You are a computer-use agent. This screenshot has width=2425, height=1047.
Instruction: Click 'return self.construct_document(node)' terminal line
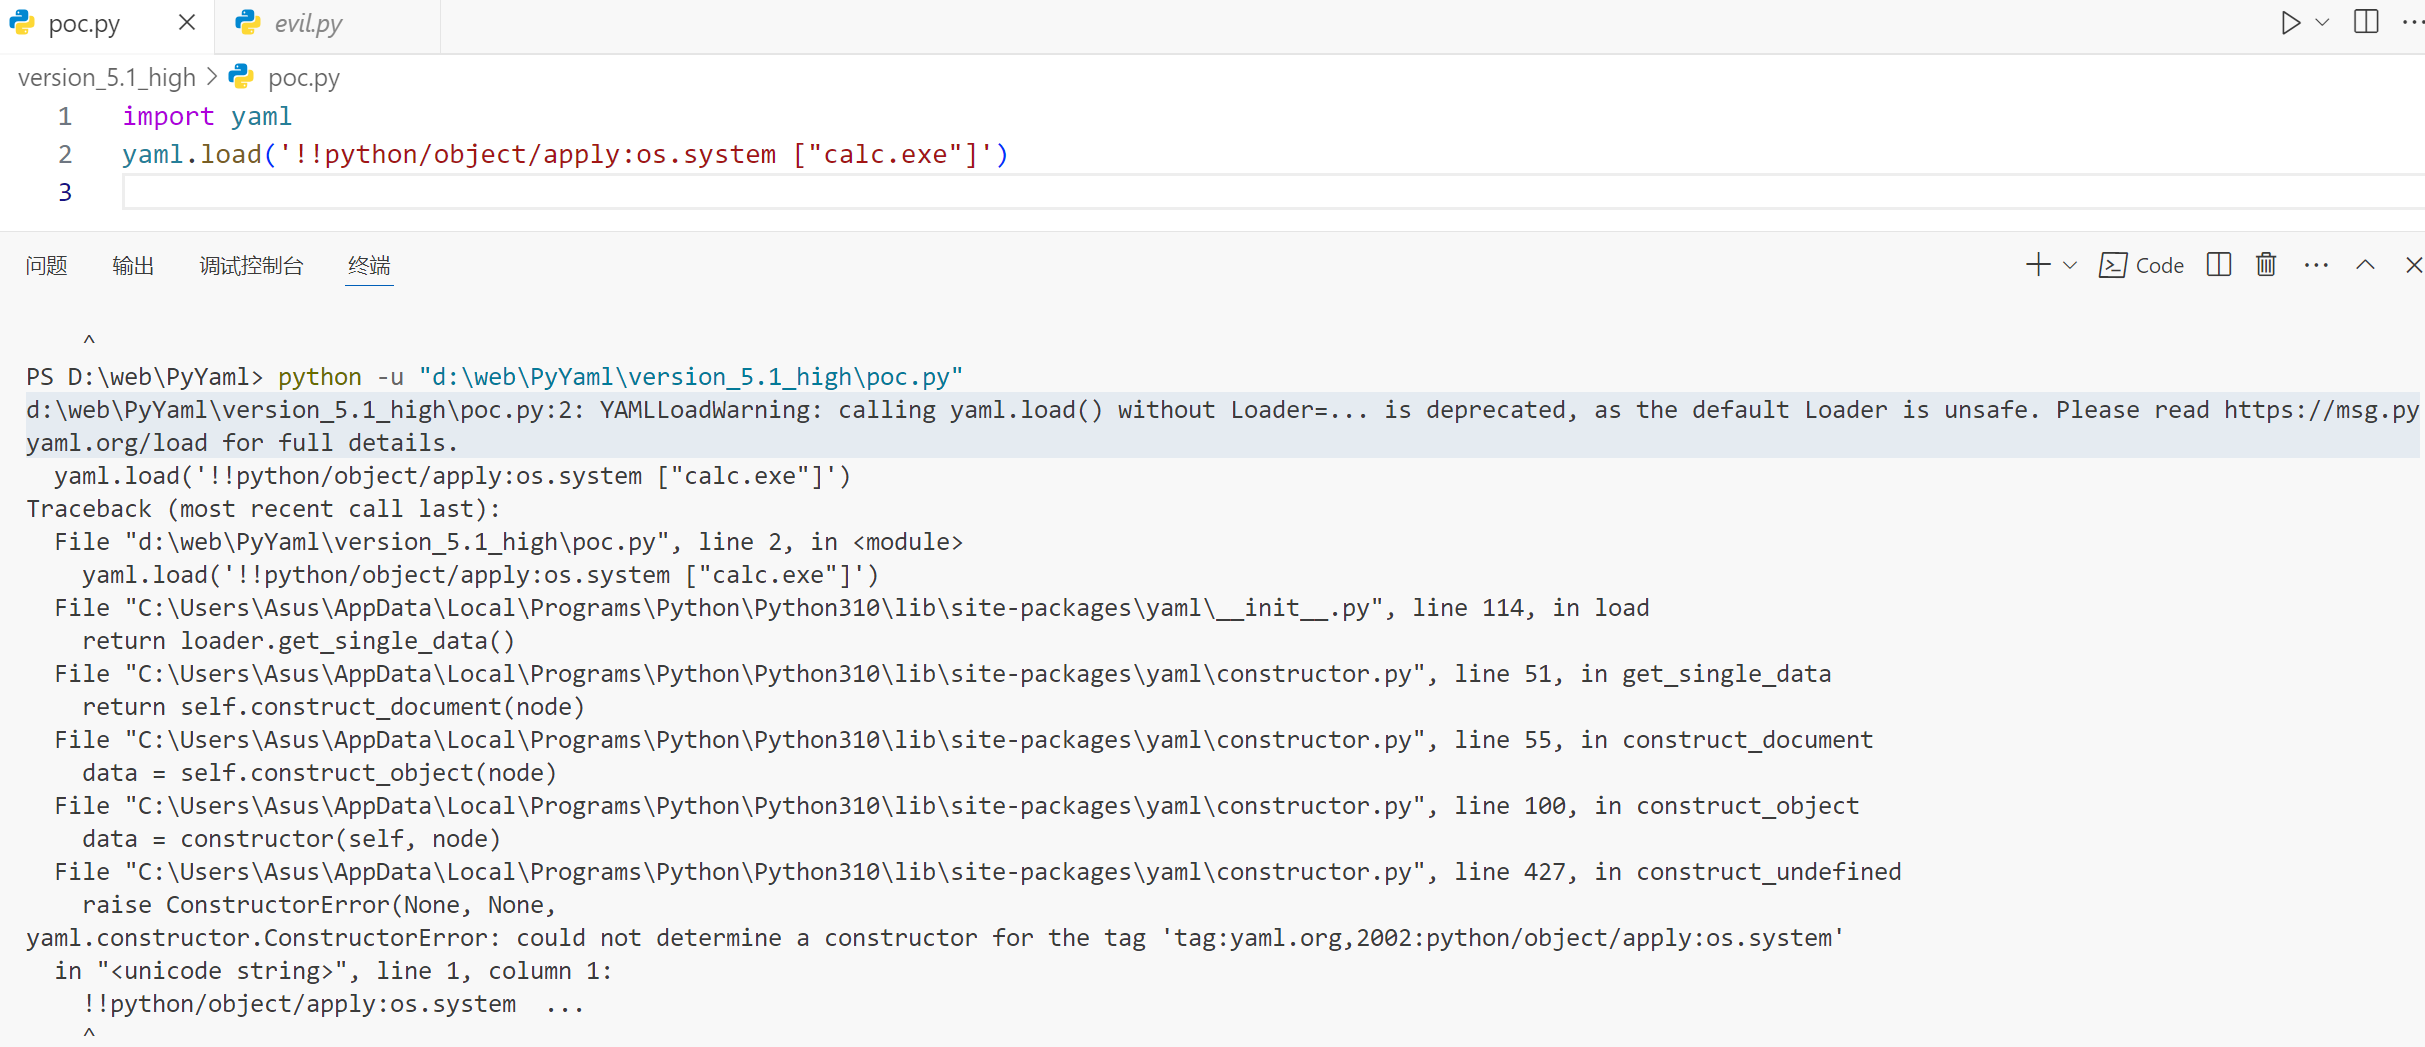[x=333, y=707]
